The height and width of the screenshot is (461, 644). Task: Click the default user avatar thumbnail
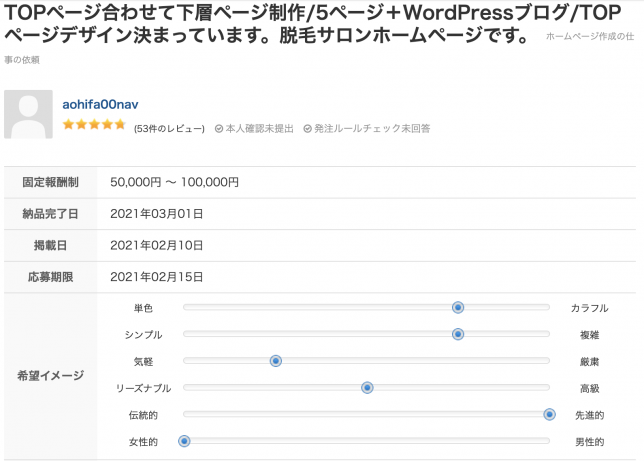click(x=28, y=114)
